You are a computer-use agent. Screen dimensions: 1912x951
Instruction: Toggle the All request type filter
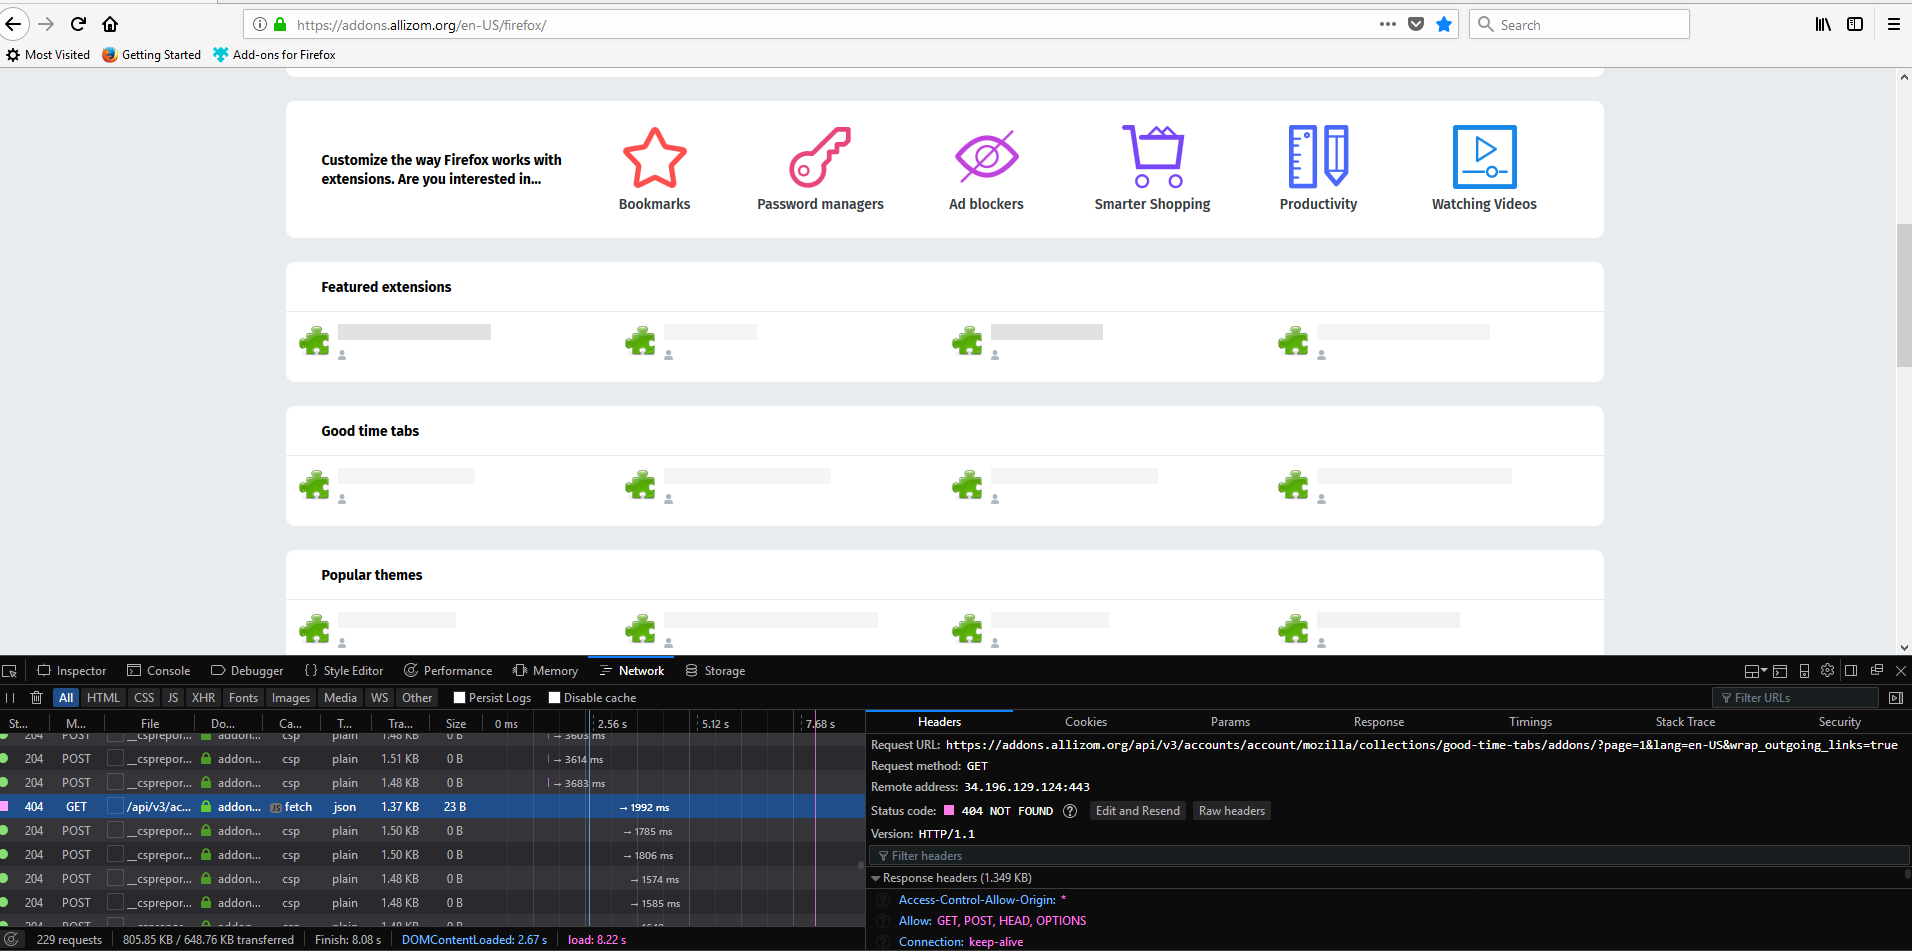point(66,698)
